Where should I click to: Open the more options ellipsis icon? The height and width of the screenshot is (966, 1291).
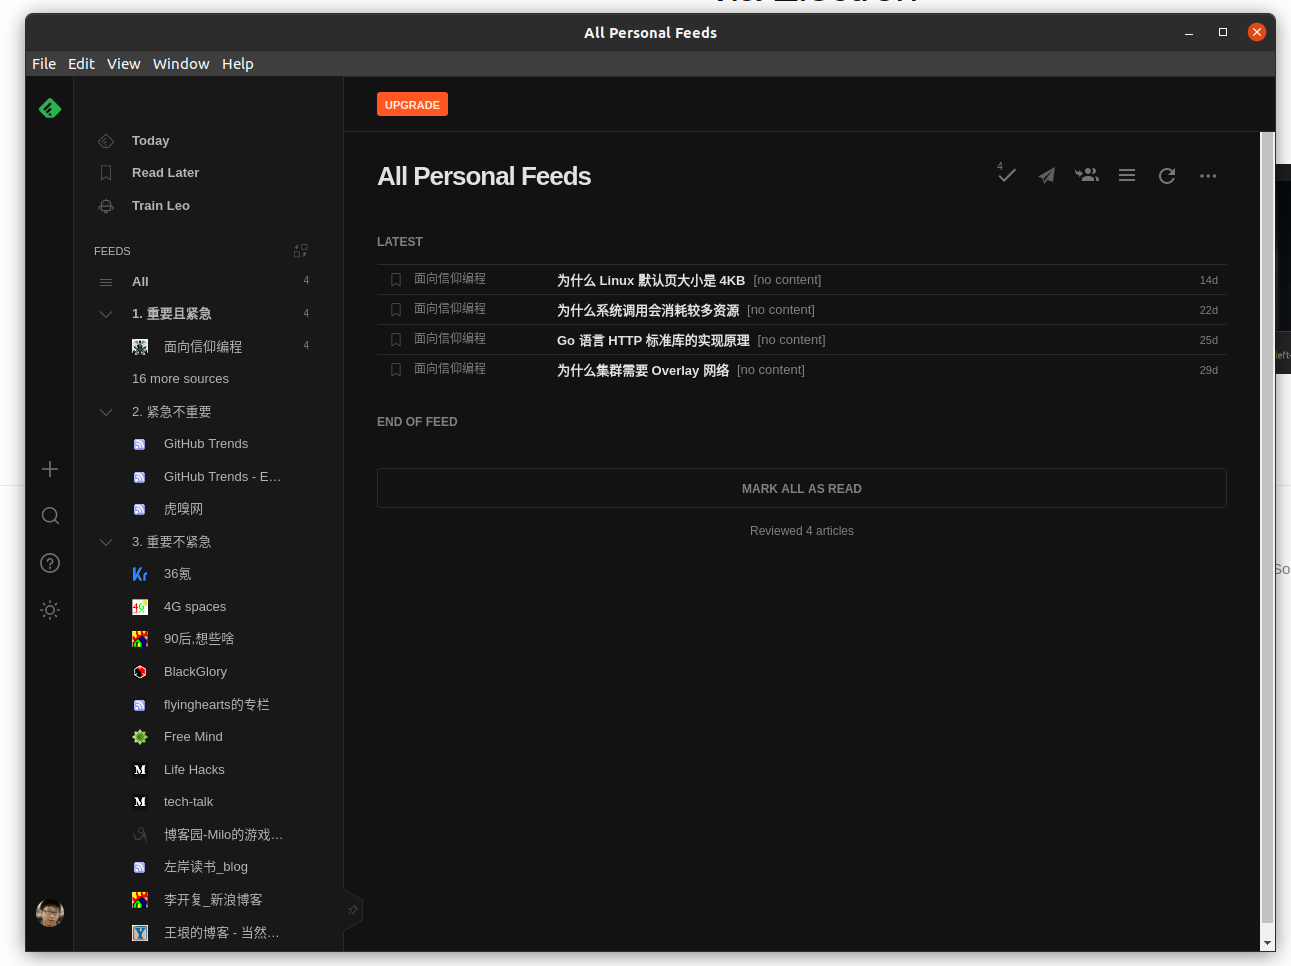tap(1208, 176)
